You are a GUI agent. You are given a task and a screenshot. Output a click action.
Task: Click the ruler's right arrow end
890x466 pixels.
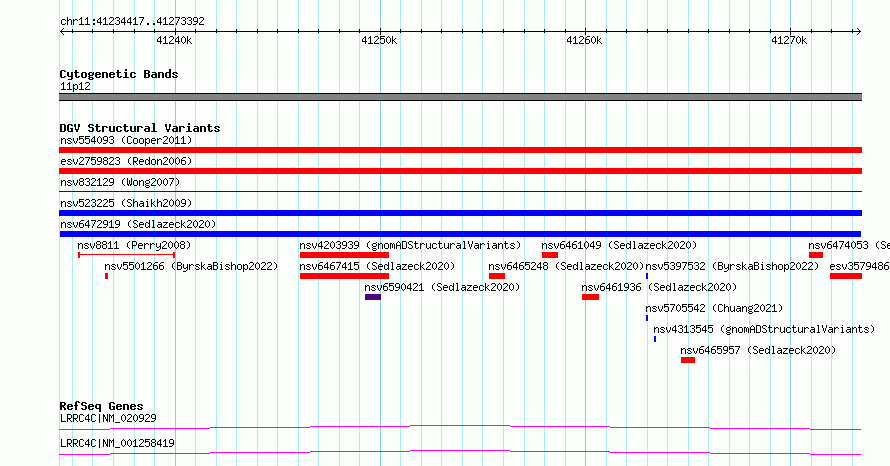[x=858, y=32]
